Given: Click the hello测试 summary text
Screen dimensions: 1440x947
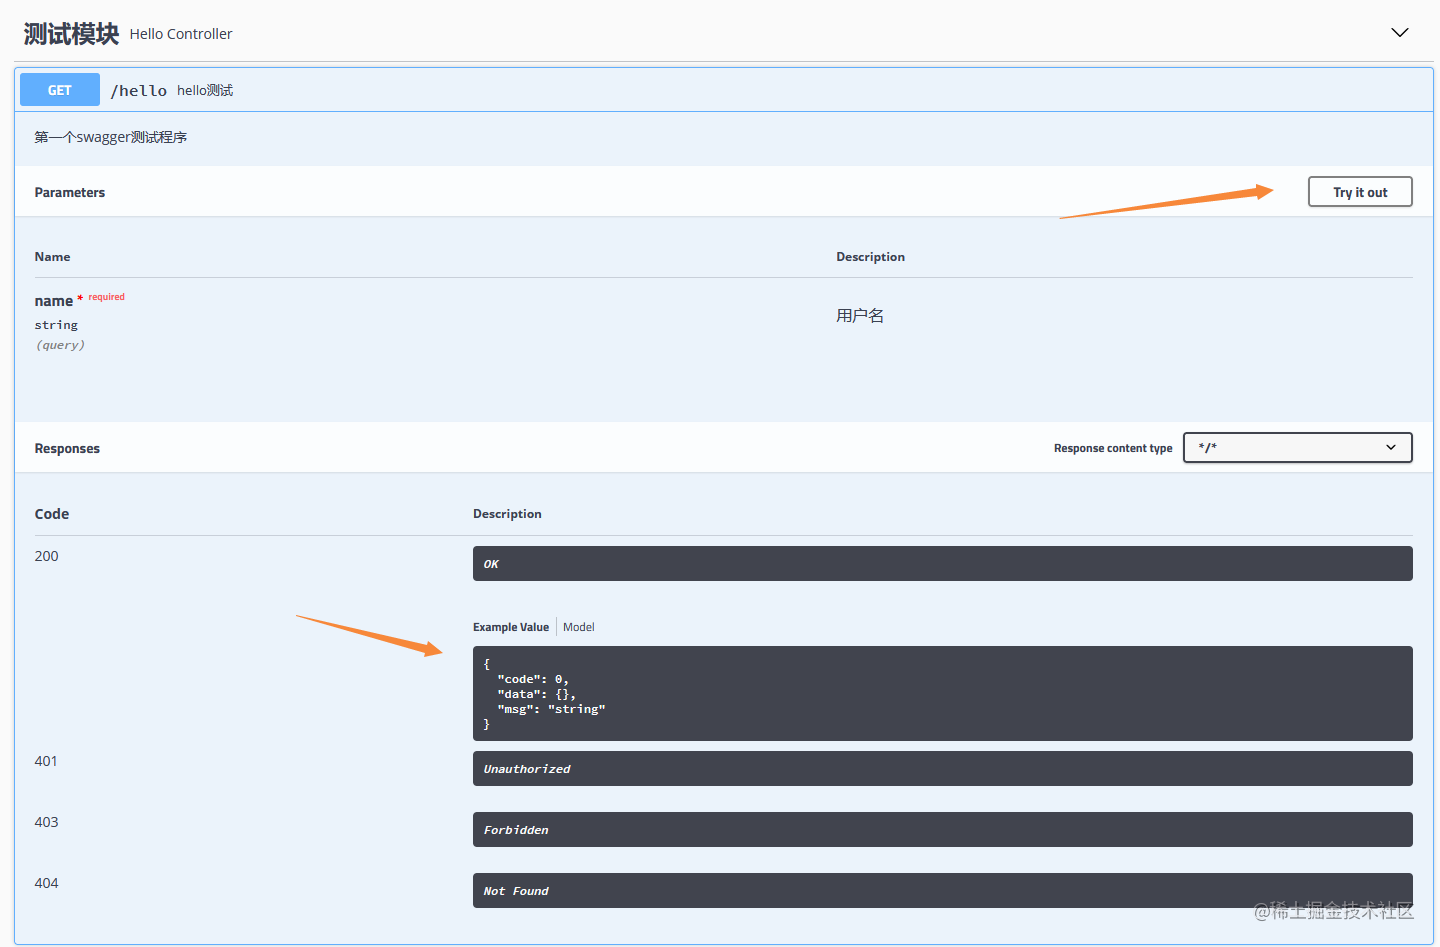Looking at the screenshot, I should click(205, 90).
